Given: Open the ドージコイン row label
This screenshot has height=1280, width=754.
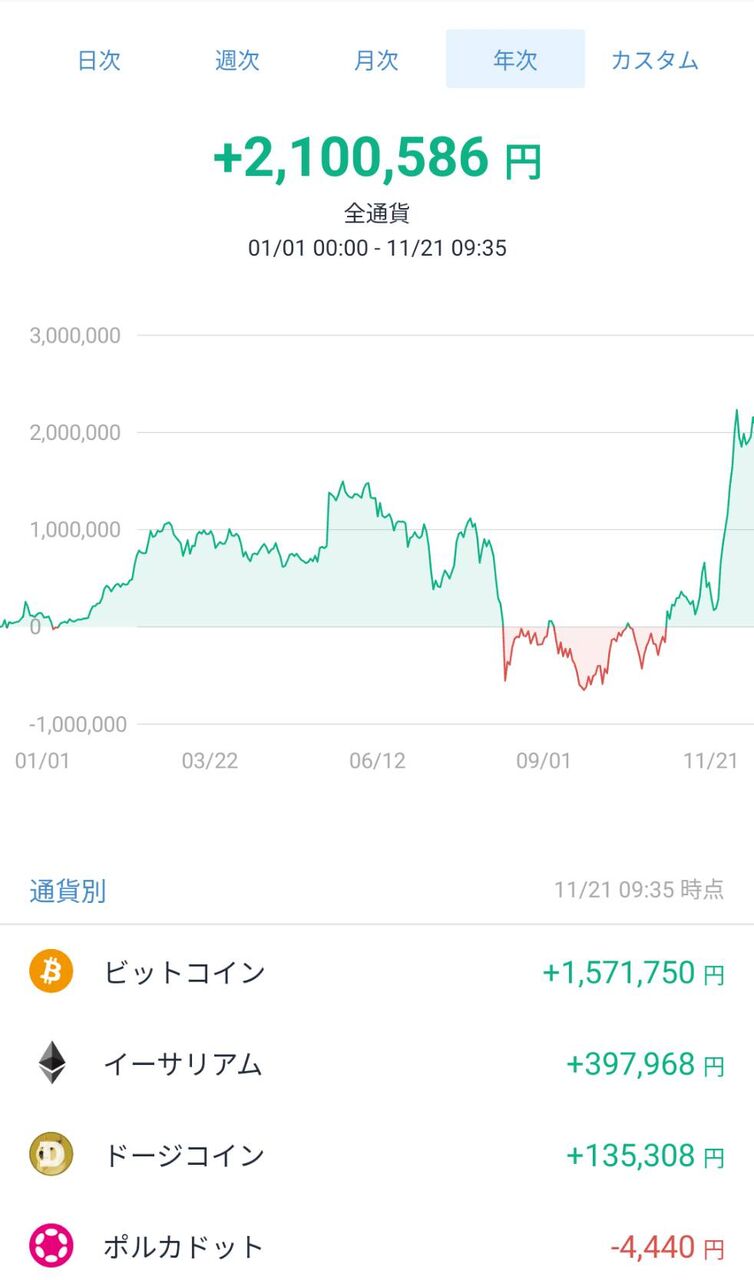Looking at the screenshot, I should click(x=184, y=1156).
